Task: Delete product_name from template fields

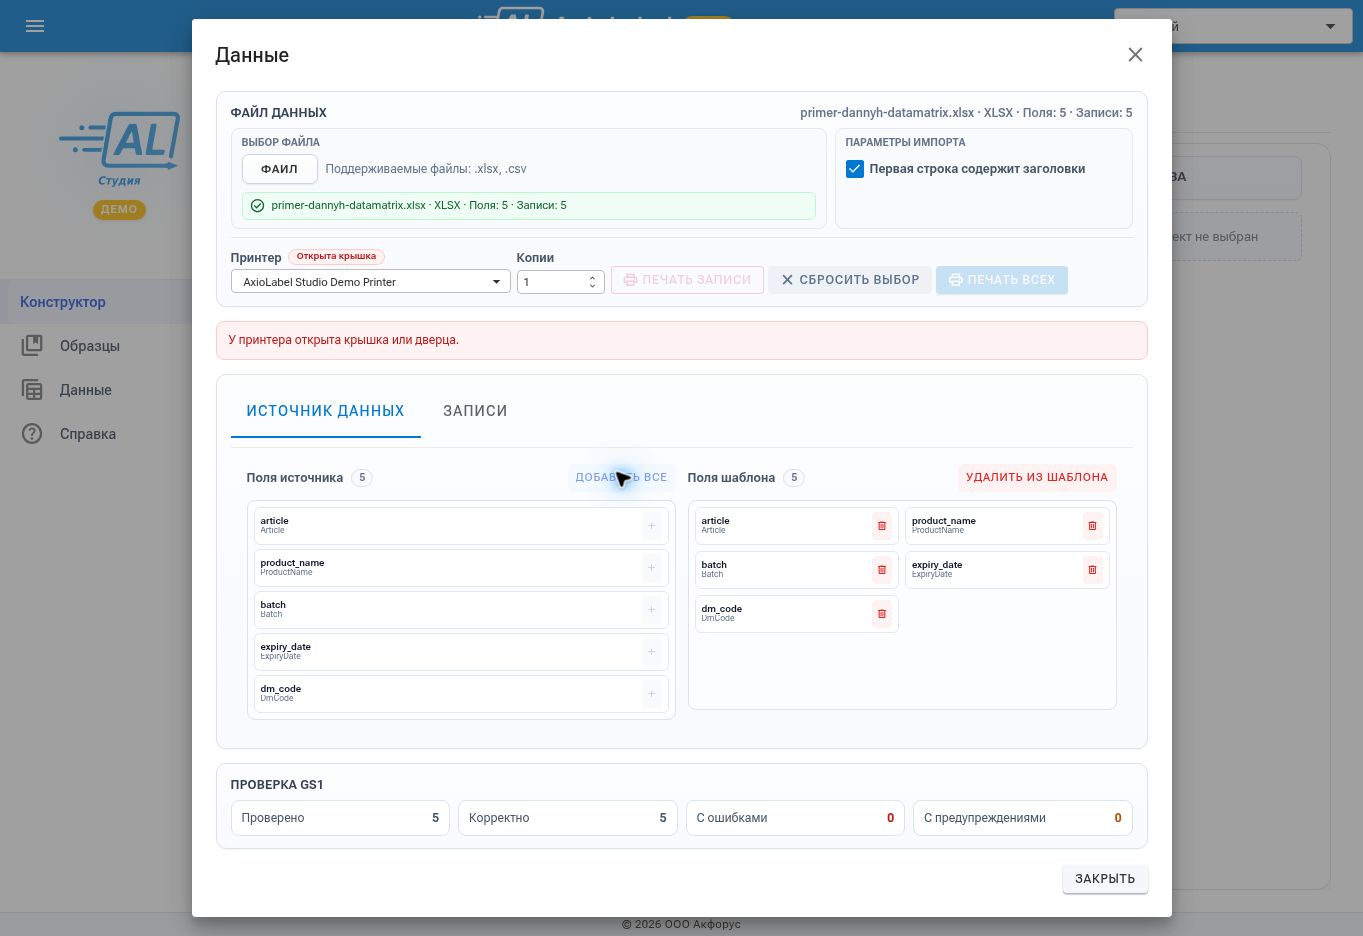Action: (1092, 526)
